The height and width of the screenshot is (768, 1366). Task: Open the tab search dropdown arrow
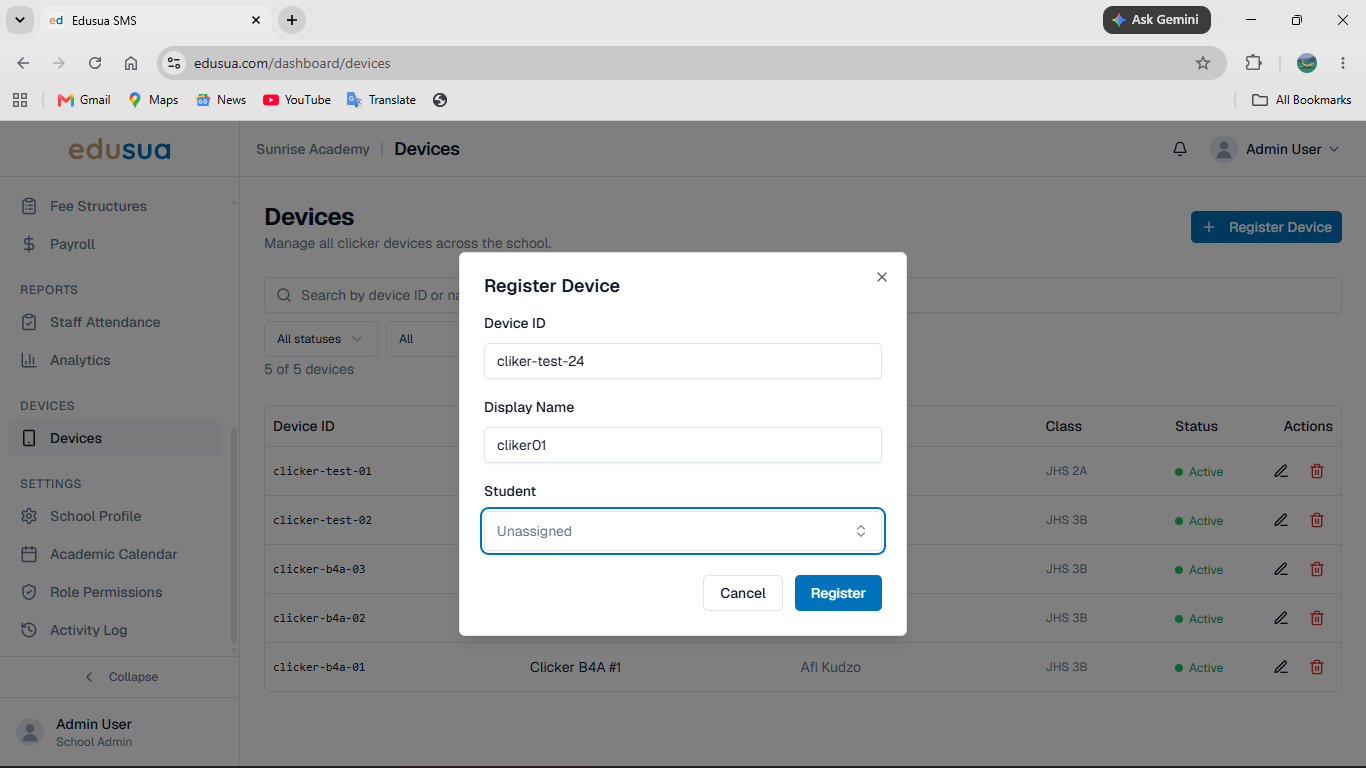click(x=19, y=20)
